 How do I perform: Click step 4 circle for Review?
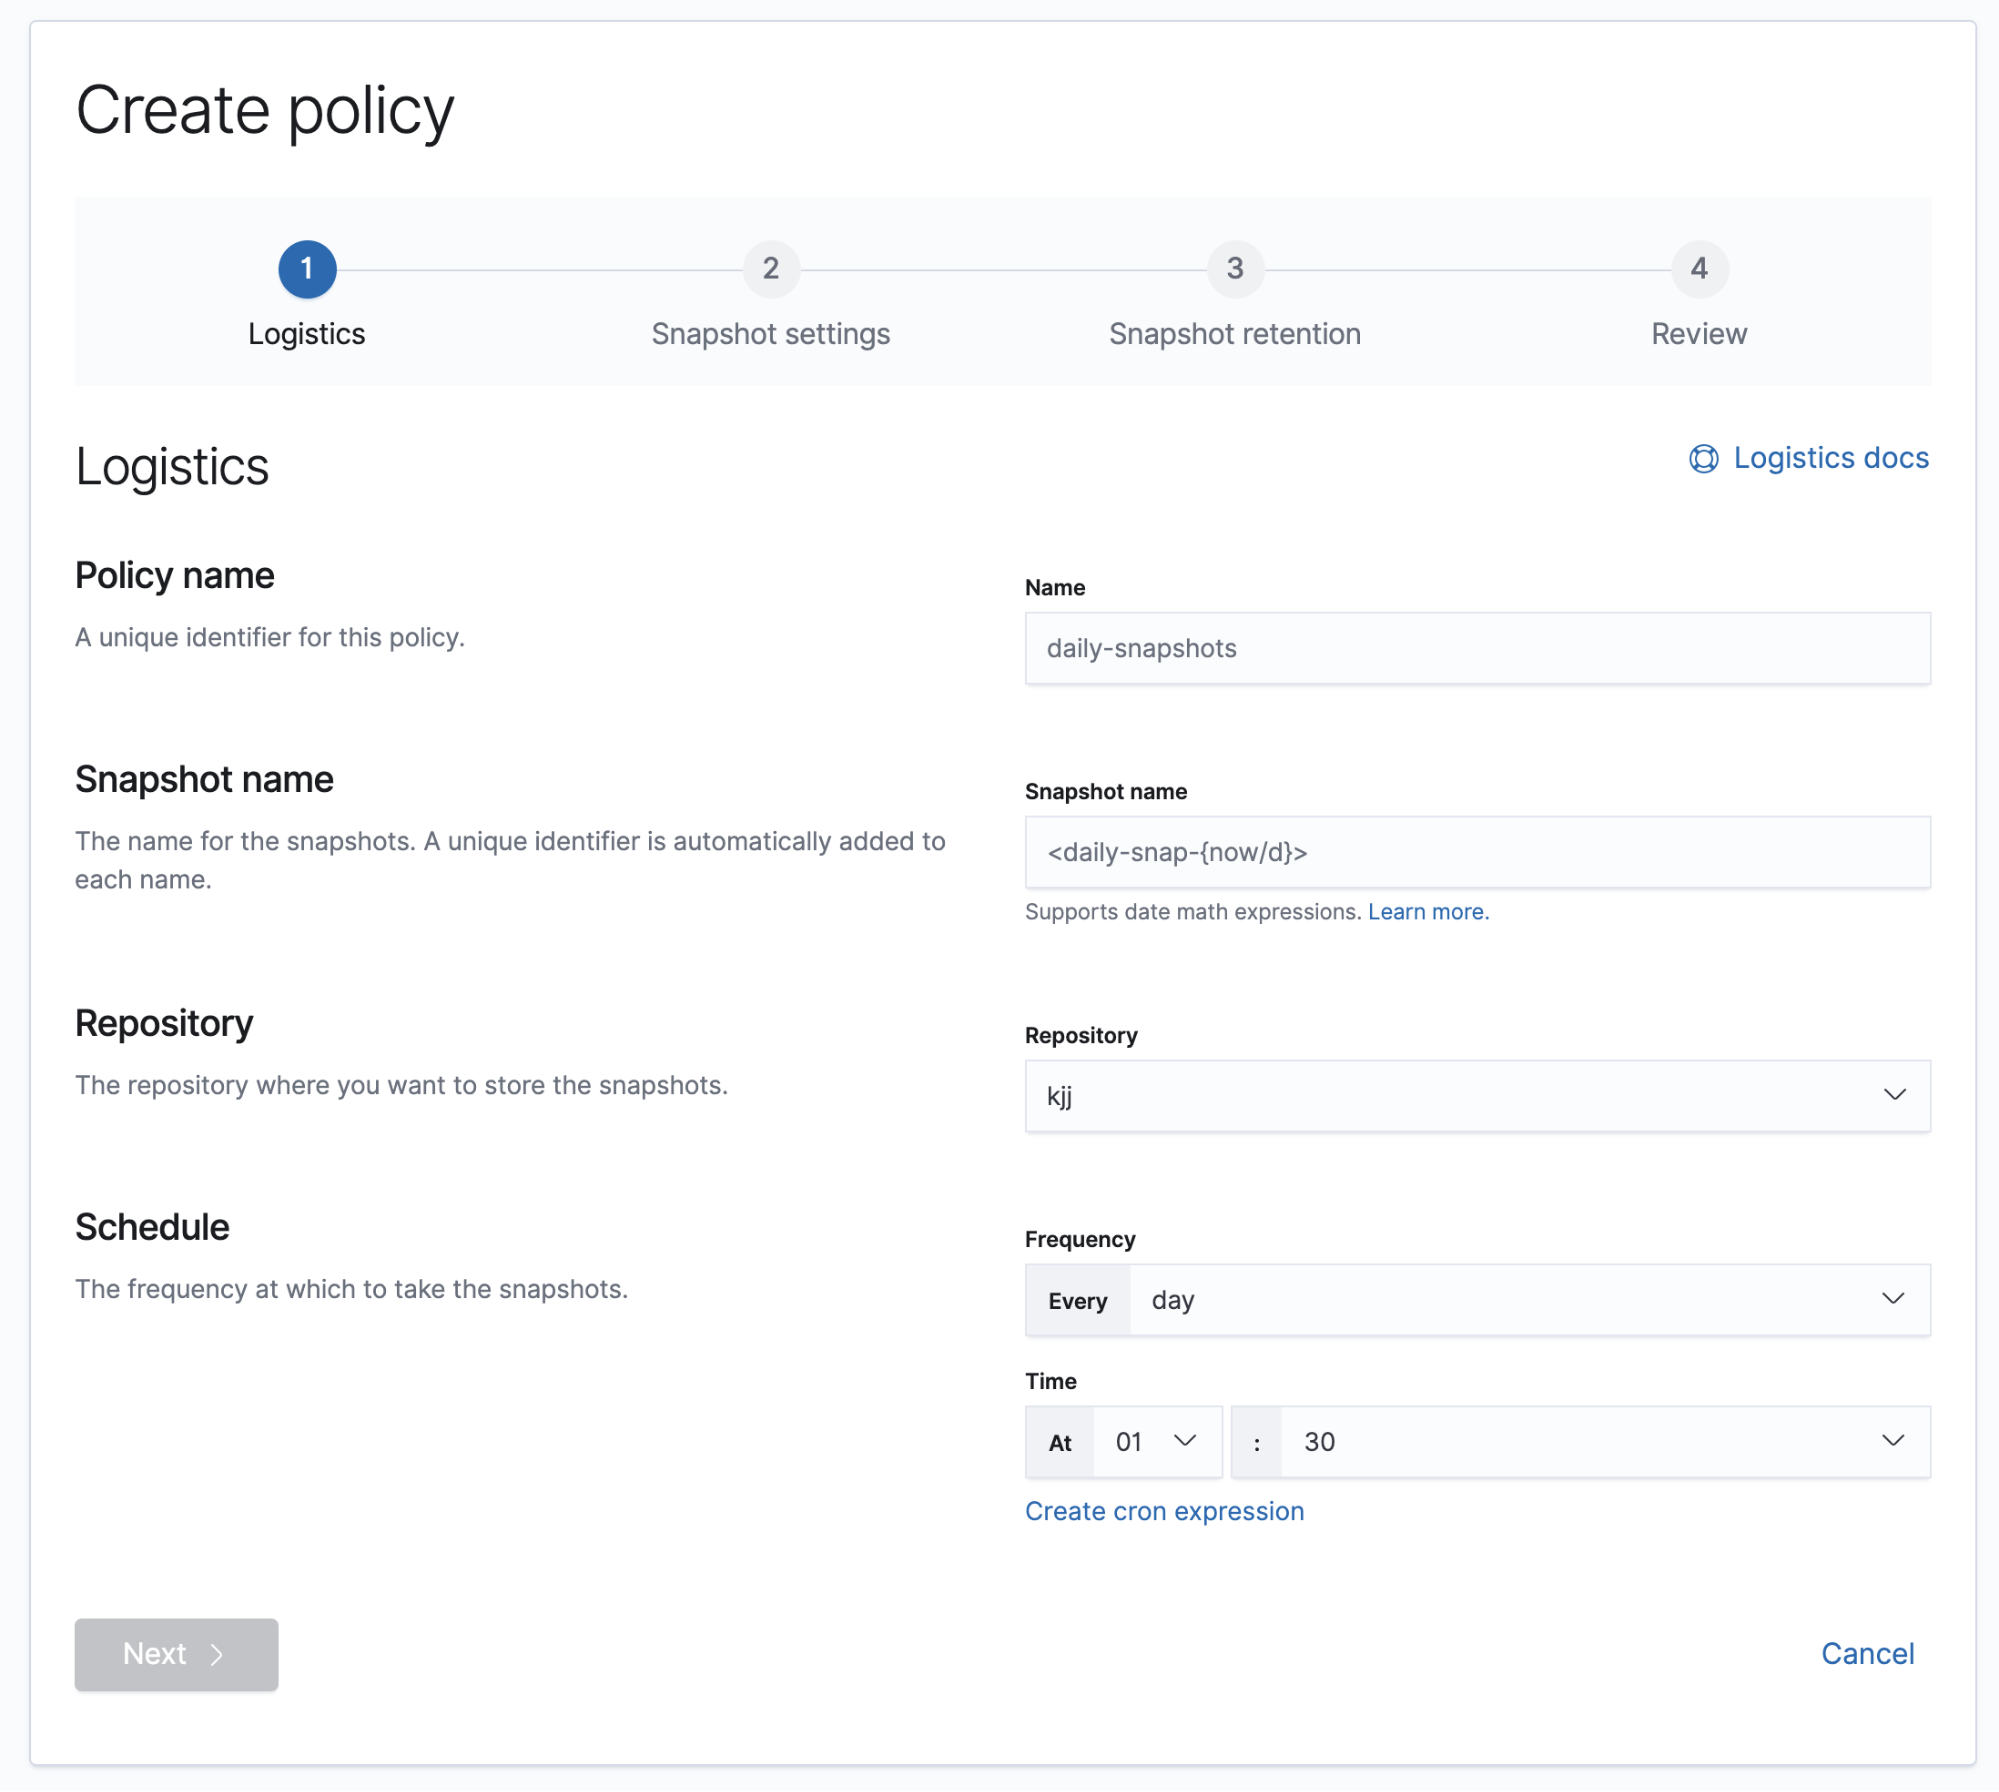[1698, 269]
